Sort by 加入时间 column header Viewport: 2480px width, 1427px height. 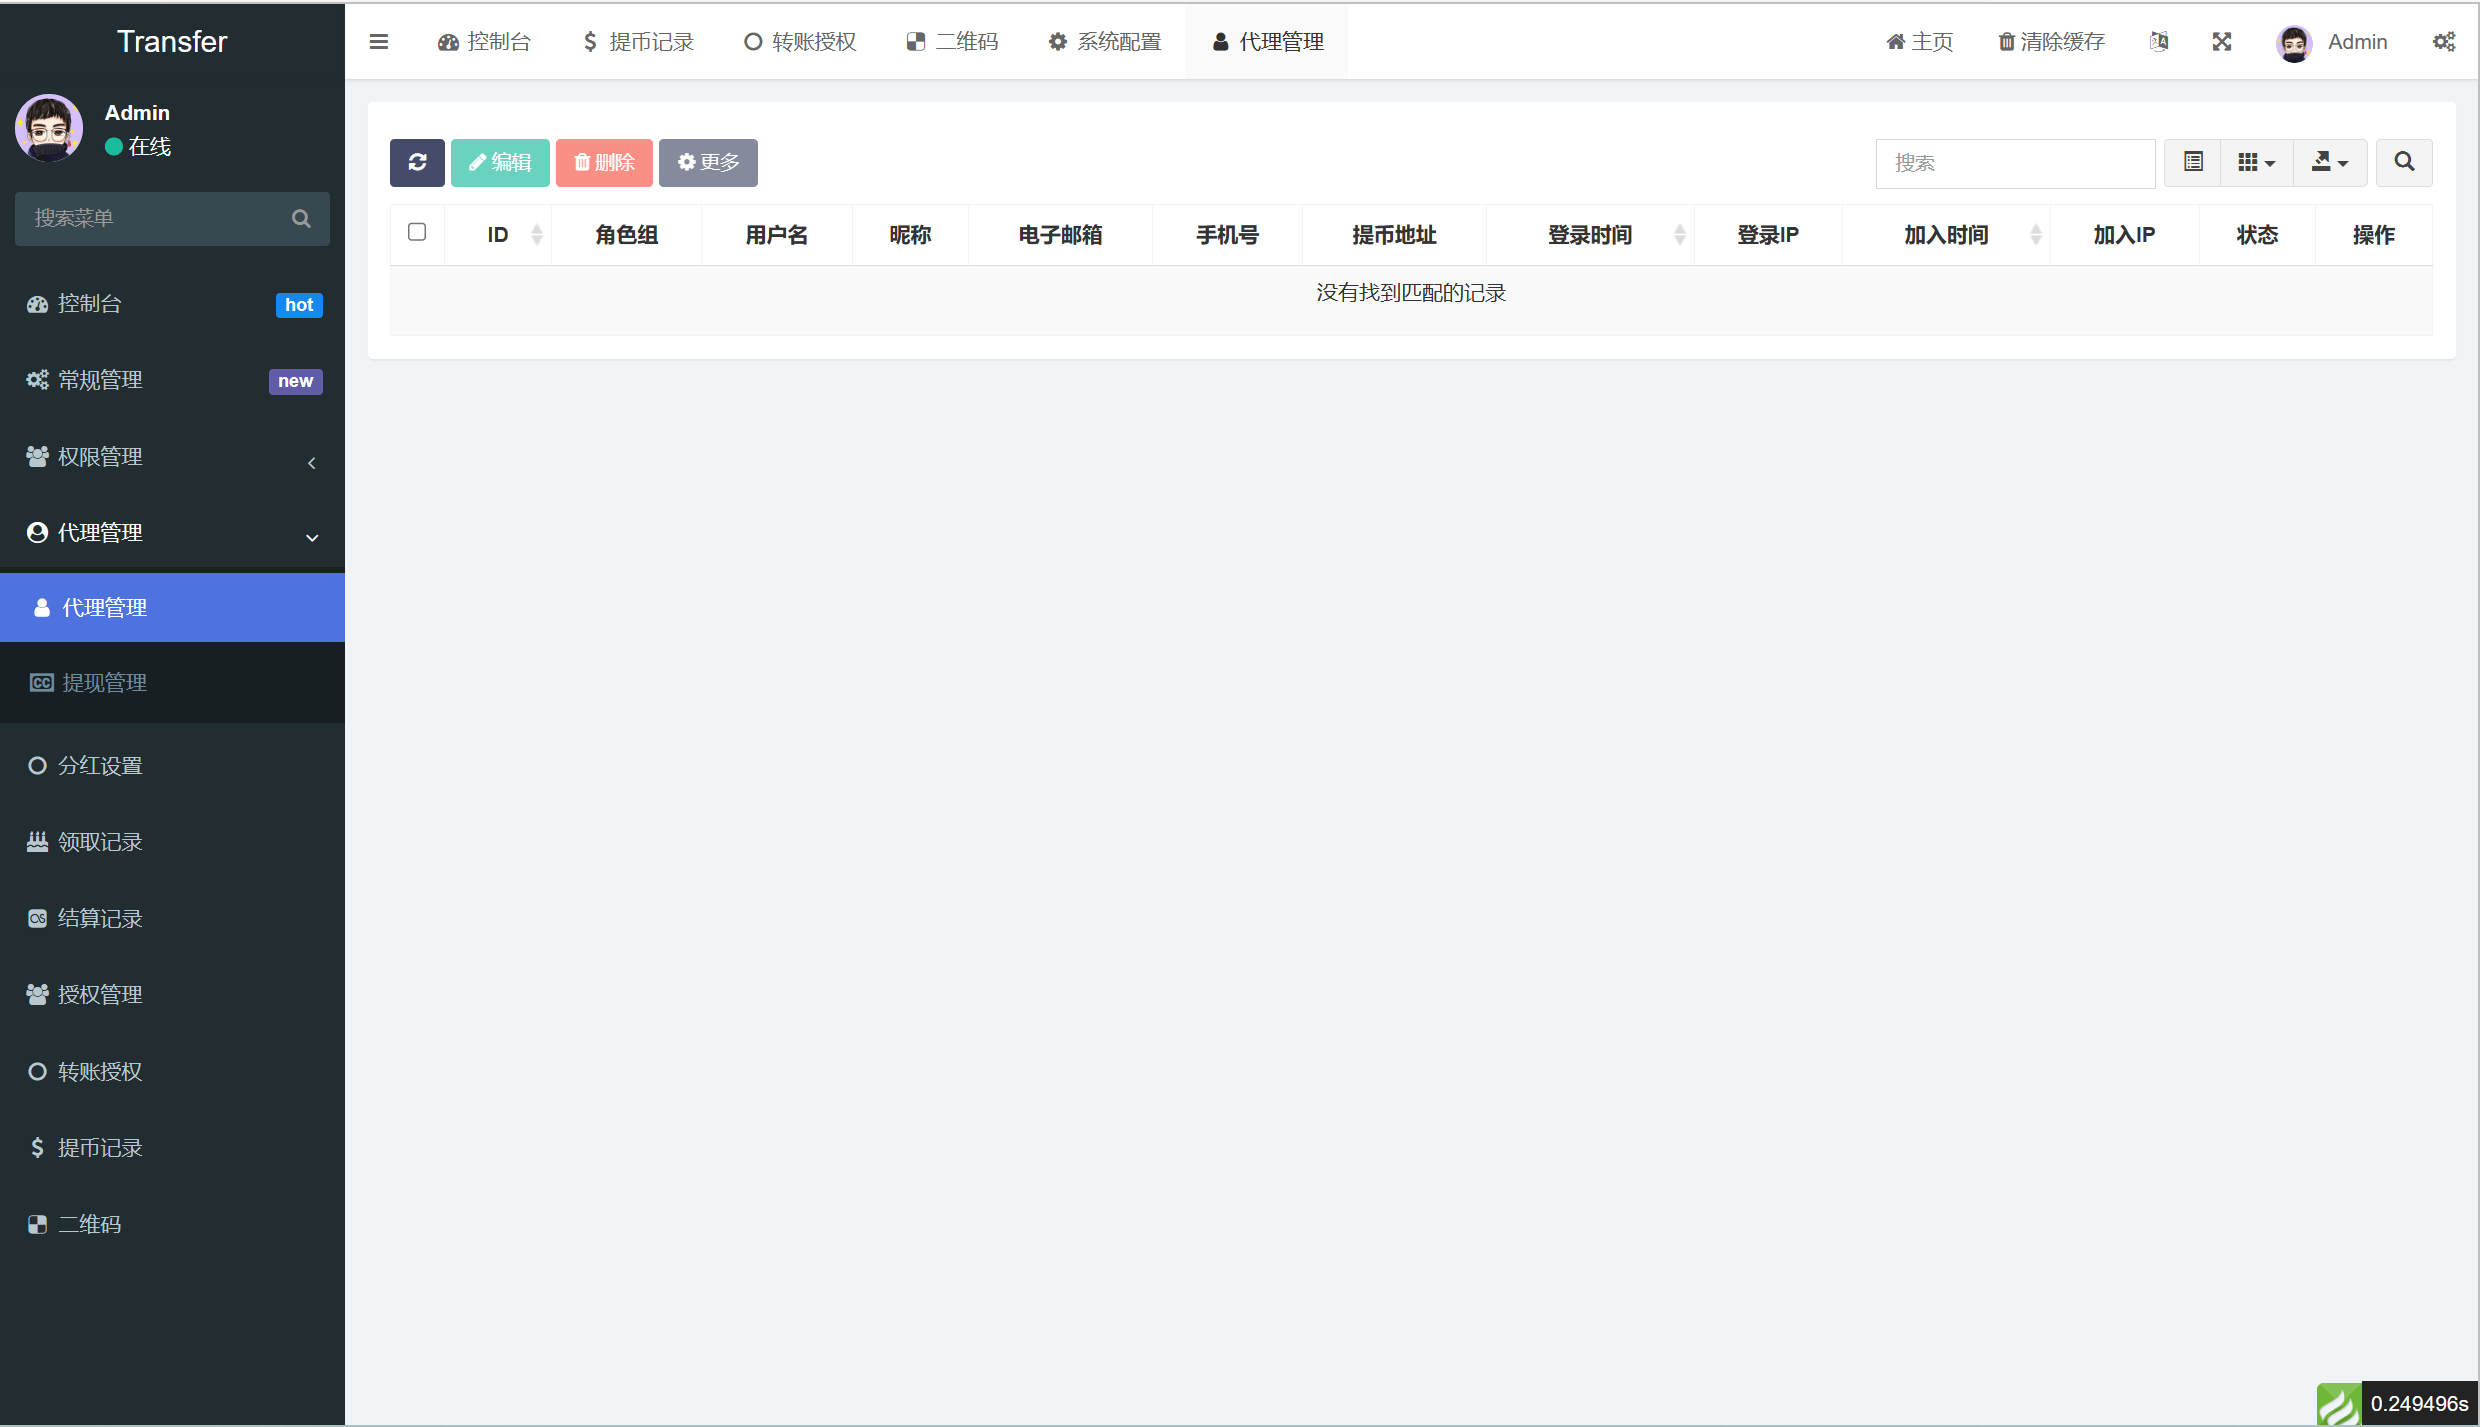pos(1946,235)
